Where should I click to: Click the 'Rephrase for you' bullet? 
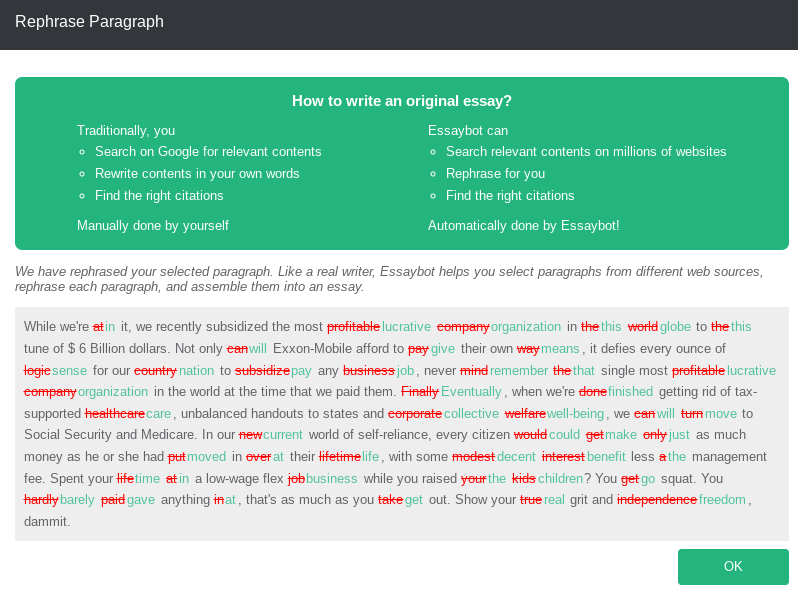click(x=495, y=174)
